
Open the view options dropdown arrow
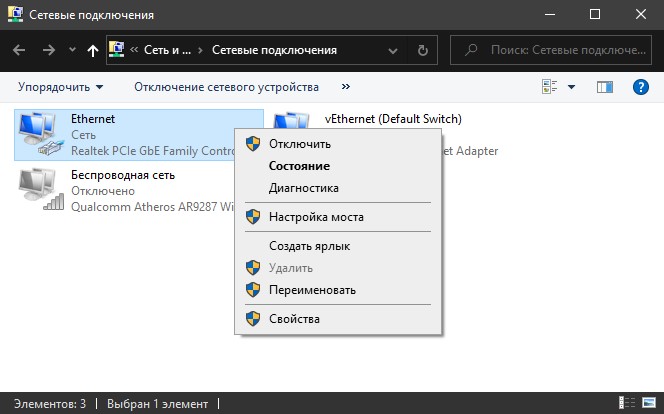[571, 87]
